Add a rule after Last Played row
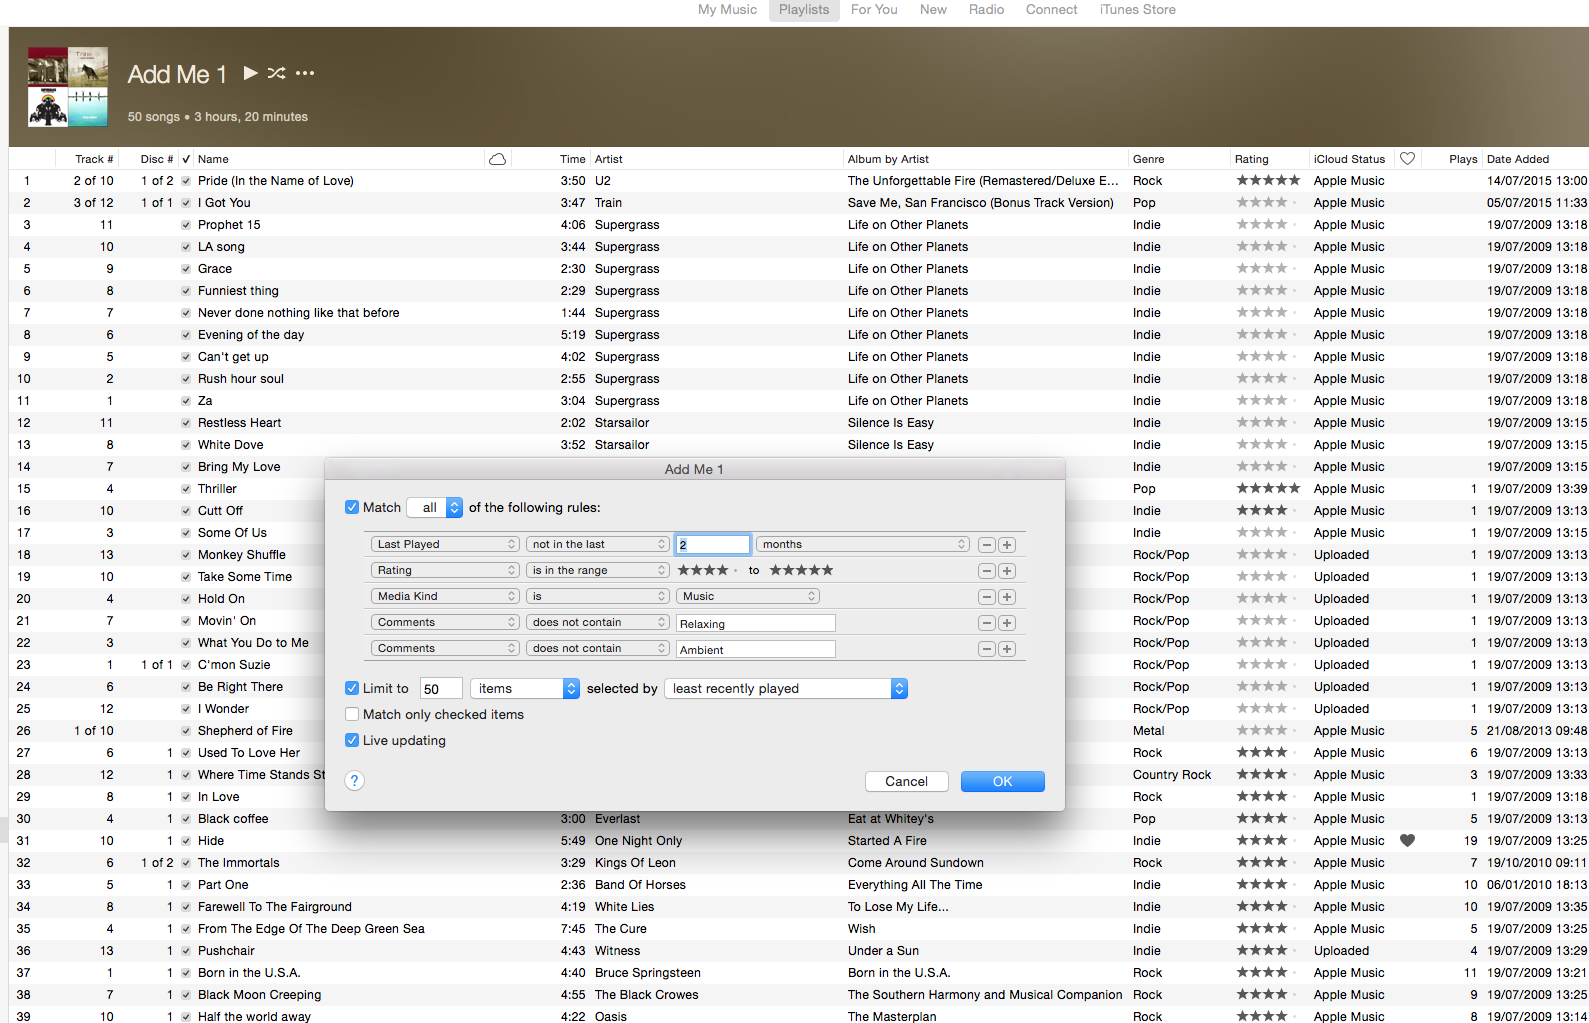The height and width of the screenshot is (1023, 1589). (1007, 545)
